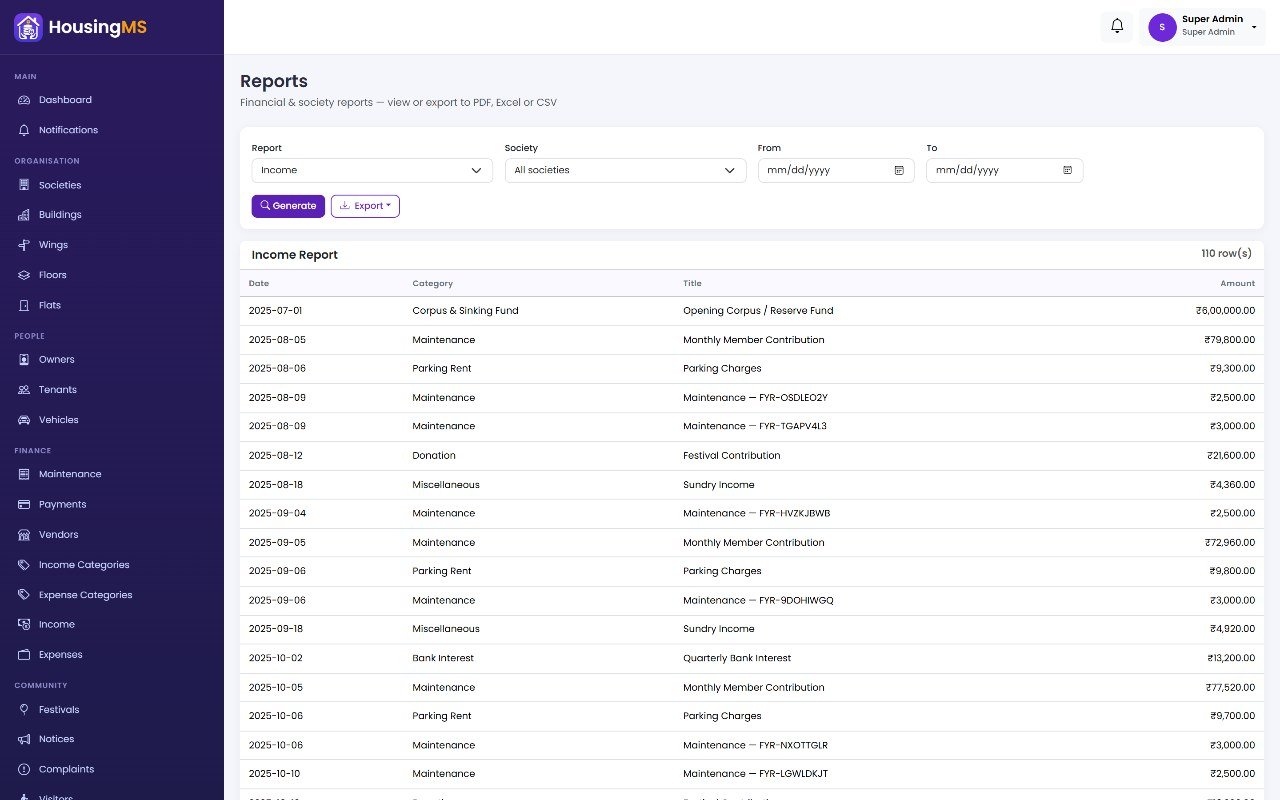Image resolution: width=1280 pixels, height=800 pixels.
Task: Click Festival Contribution title cell
Action: pos(731,456)
